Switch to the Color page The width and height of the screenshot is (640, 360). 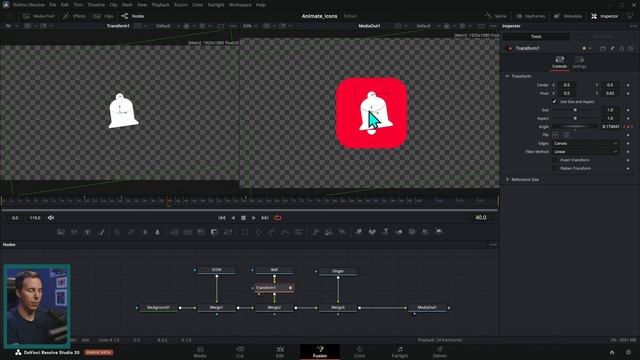pos(360,352)
